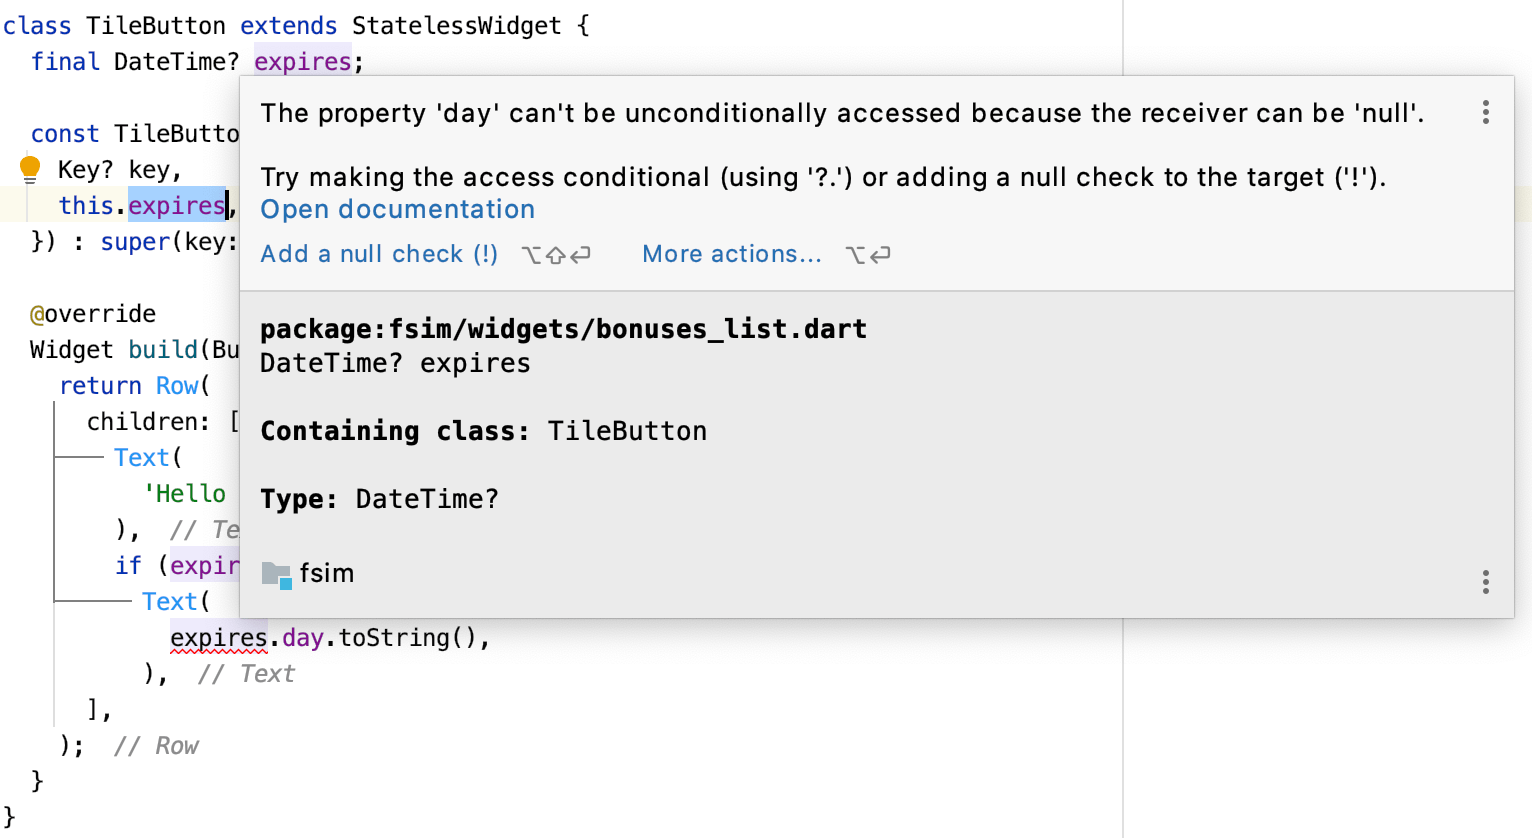1532x838 pixels.
Task: Place cursor on 'expires' field declaration
Action: point(301,62)
